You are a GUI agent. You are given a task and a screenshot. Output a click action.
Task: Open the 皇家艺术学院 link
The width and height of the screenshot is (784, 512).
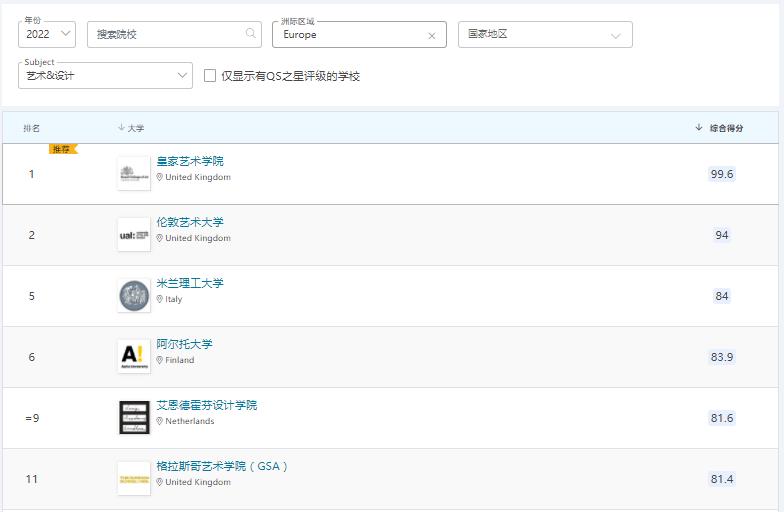190,161
